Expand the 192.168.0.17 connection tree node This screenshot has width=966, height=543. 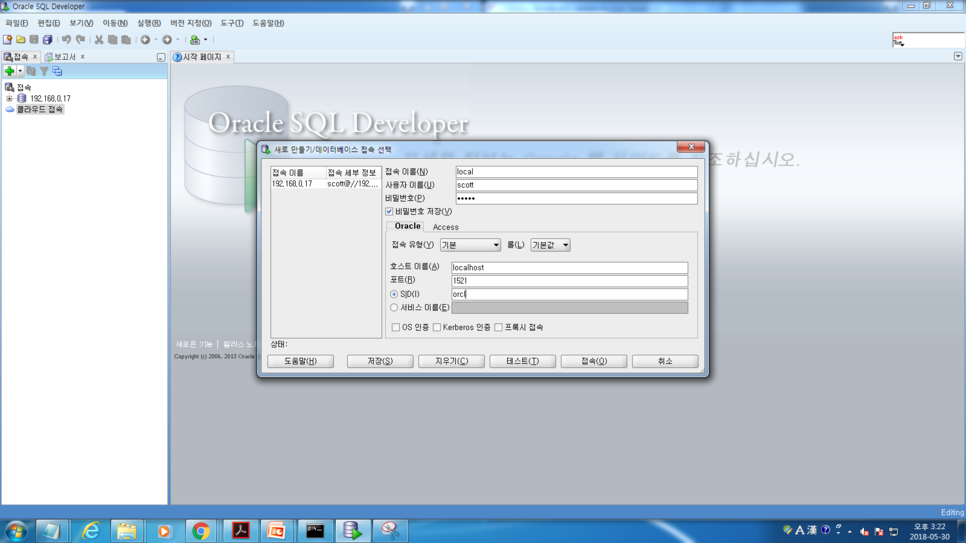point(9,99)
